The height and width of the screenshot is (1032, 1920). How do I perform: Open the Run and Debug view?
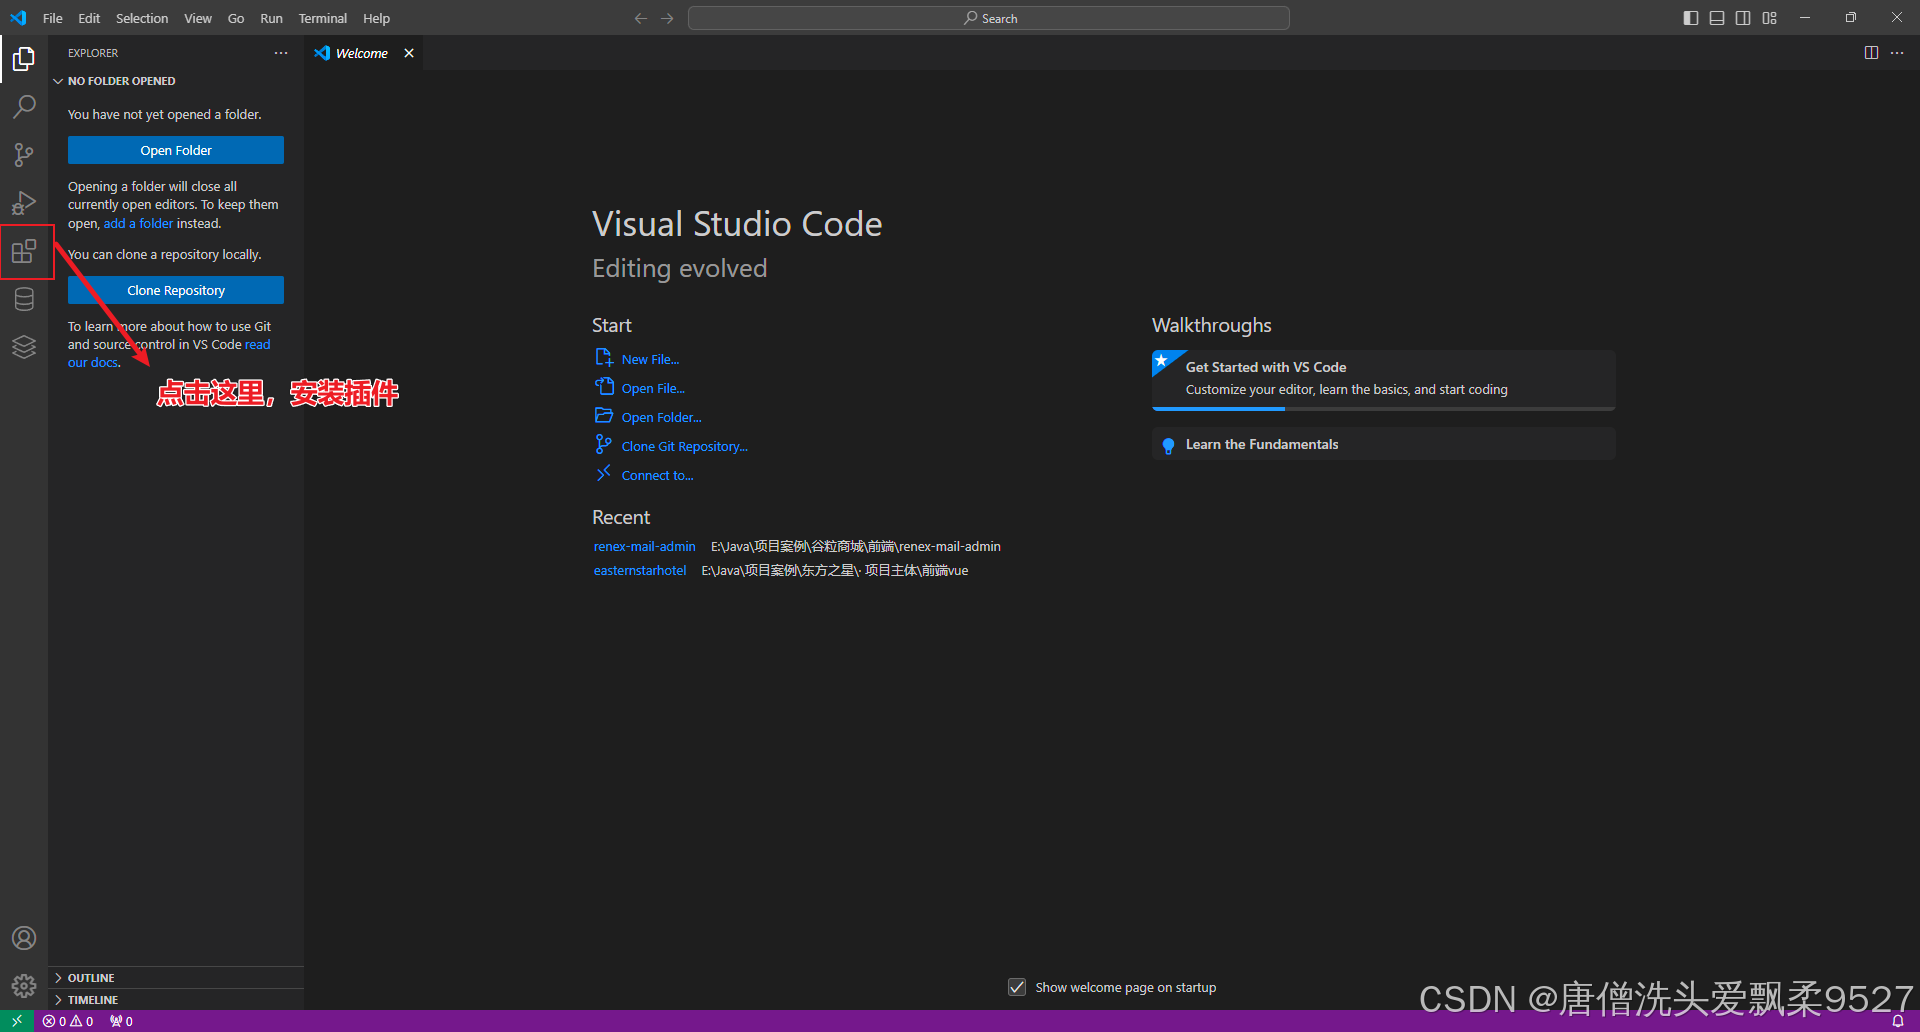(x=24, y=203)
